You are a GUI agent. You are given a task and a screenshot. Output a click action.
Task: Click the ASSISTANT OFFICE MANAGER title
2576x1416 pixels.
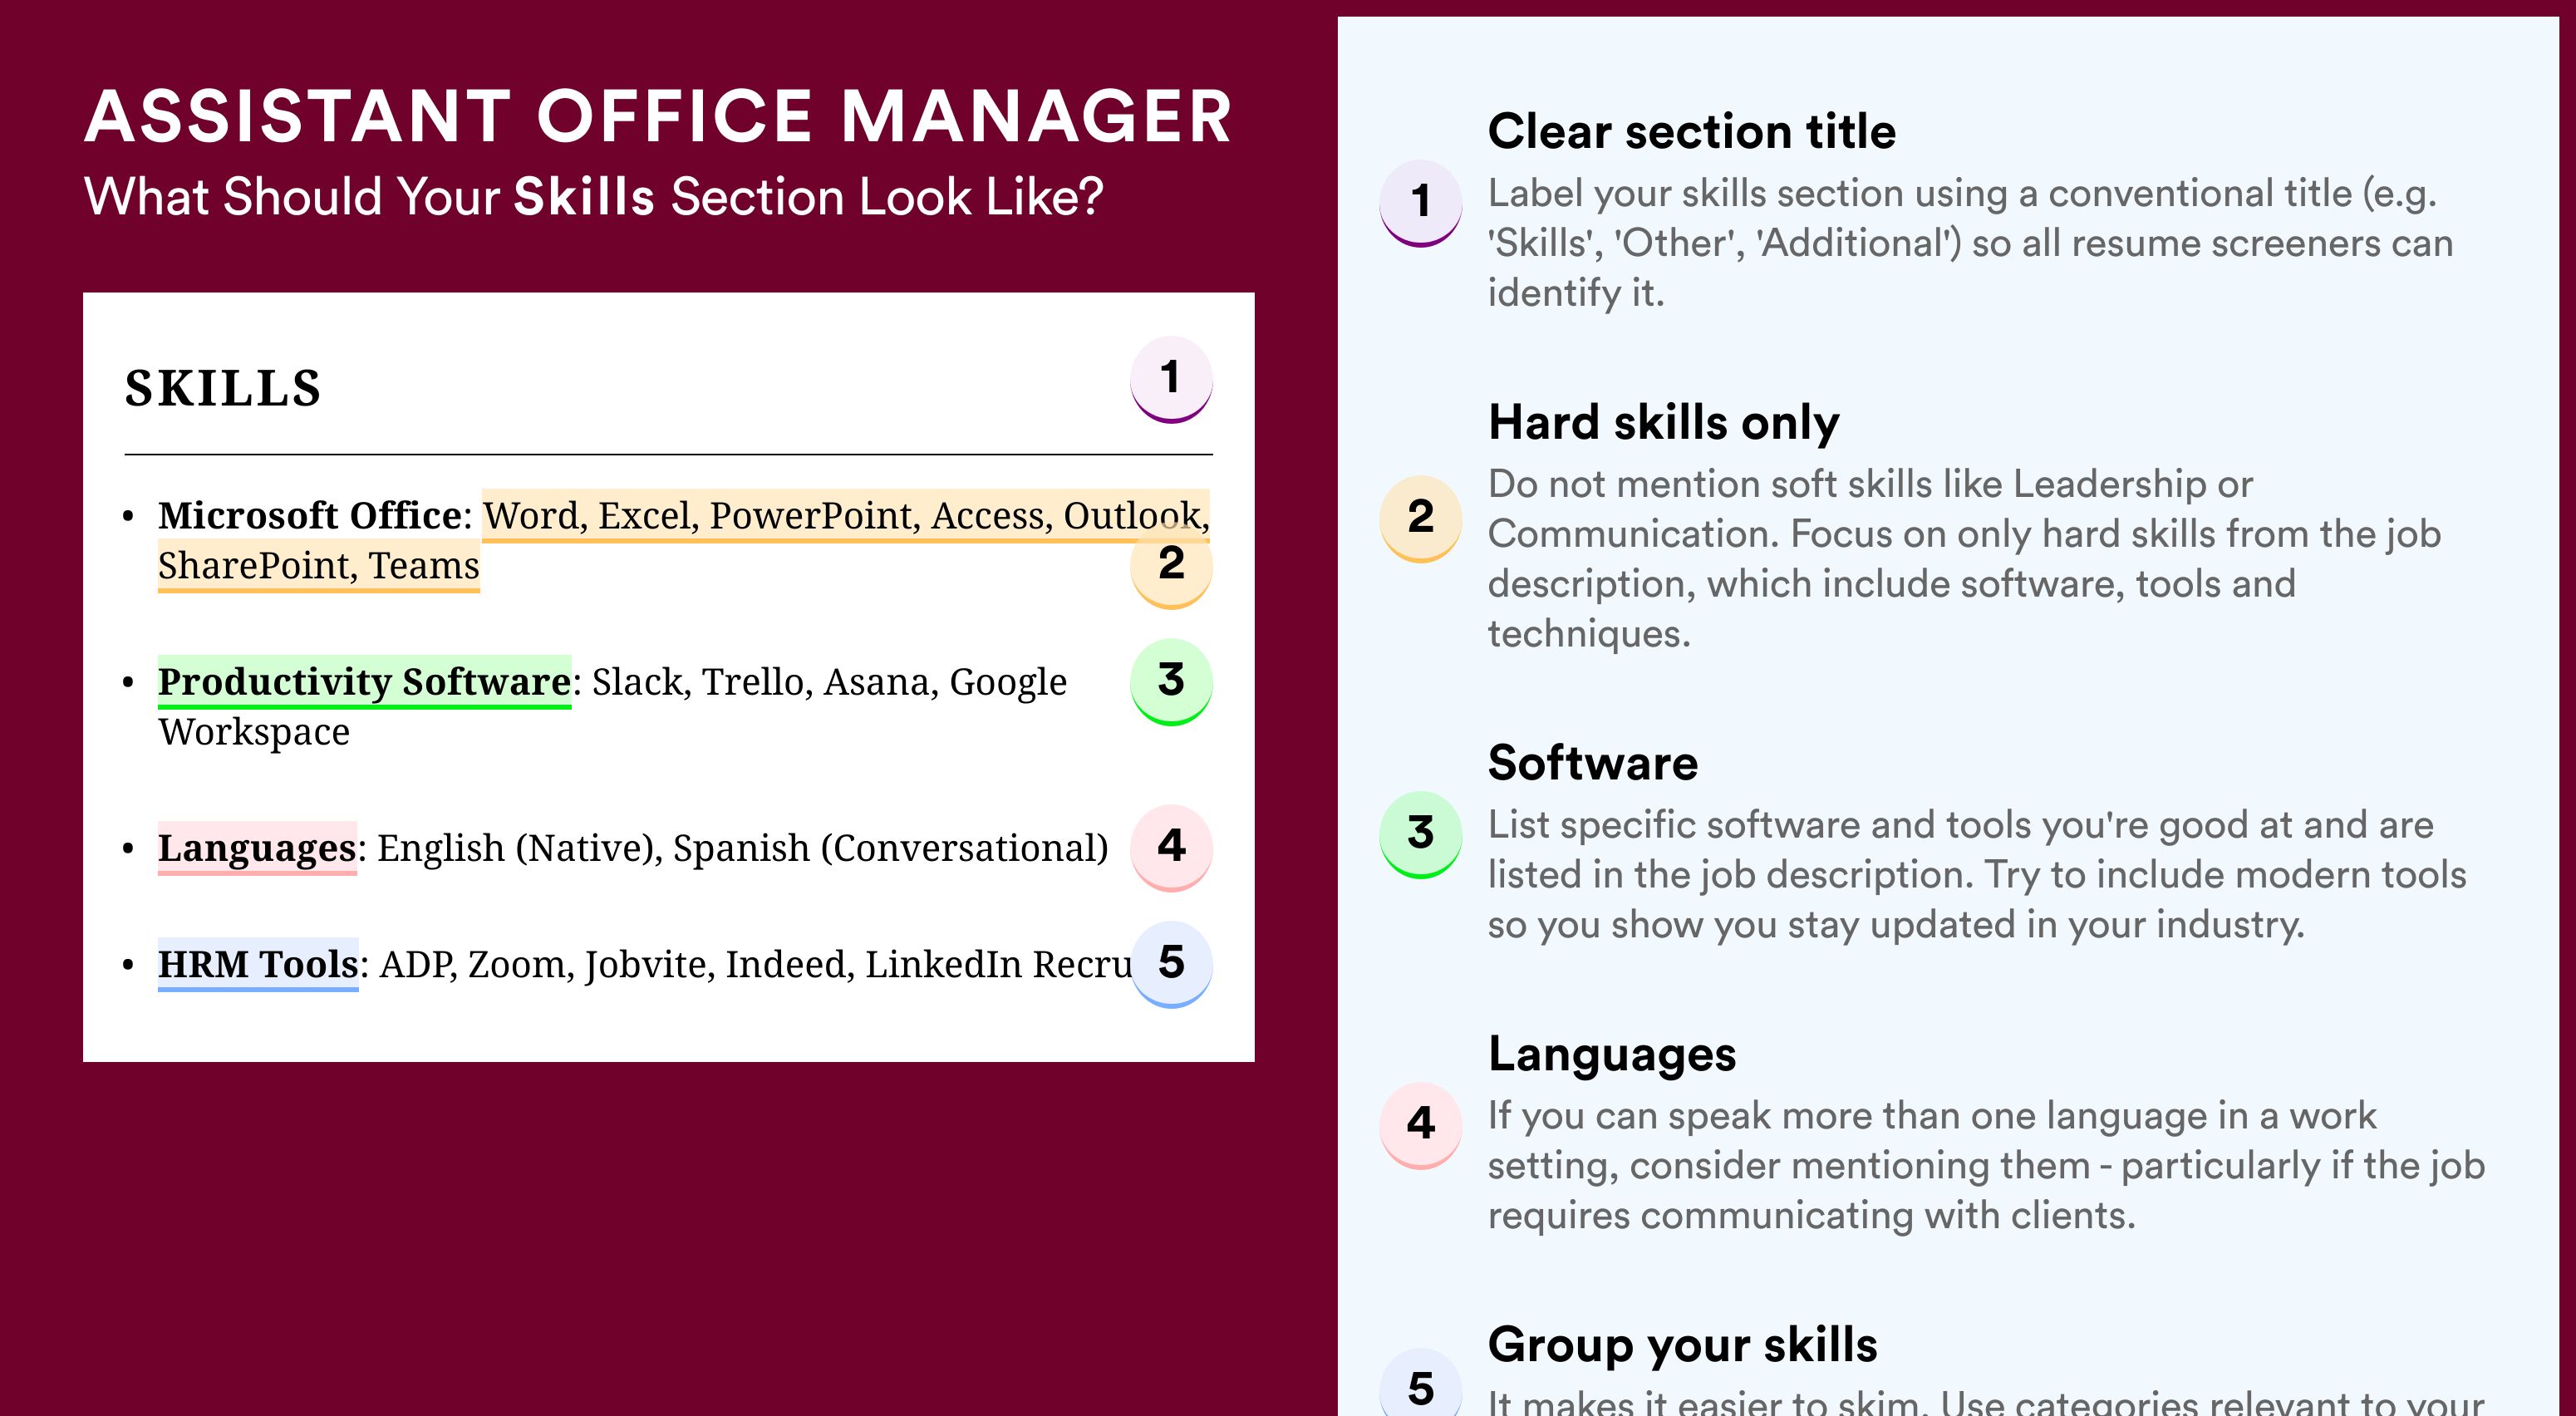(x=658, y=116)
